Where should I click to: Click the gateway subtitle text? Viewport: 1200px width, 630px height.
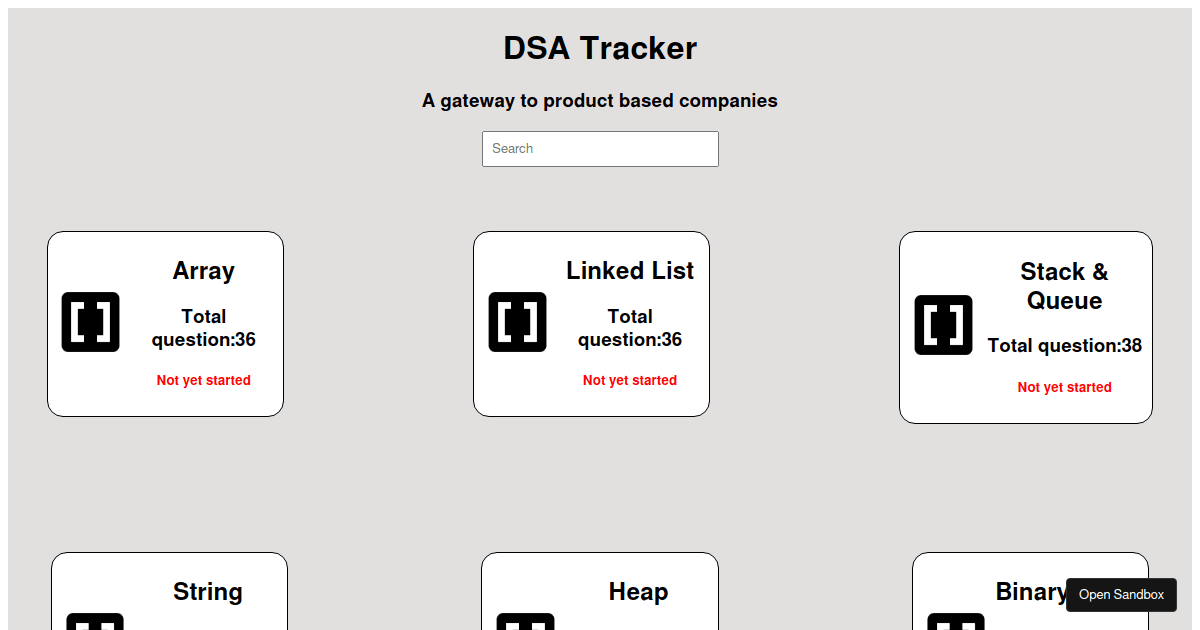pyautogui.click(x=600, y=100)
